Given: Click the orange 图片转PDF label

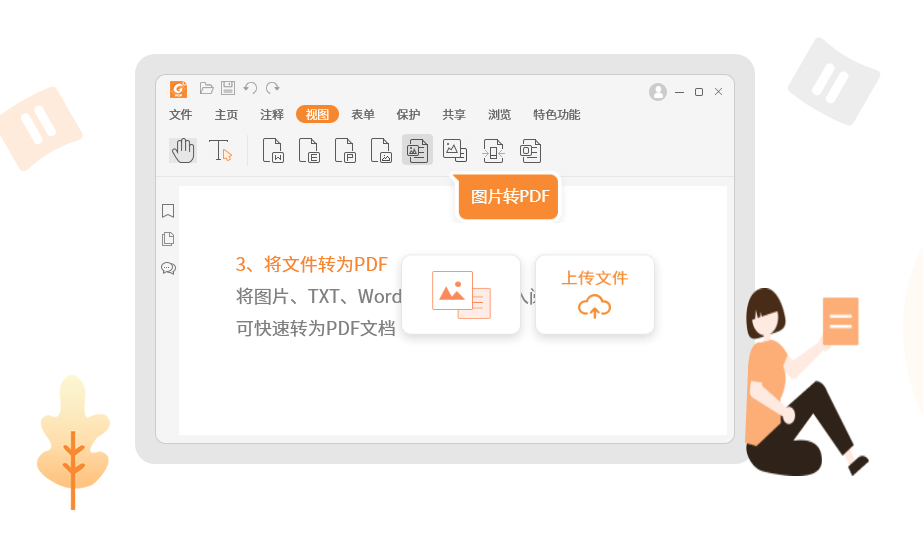Looking at the screenshot, I should [x=510, y=197].
